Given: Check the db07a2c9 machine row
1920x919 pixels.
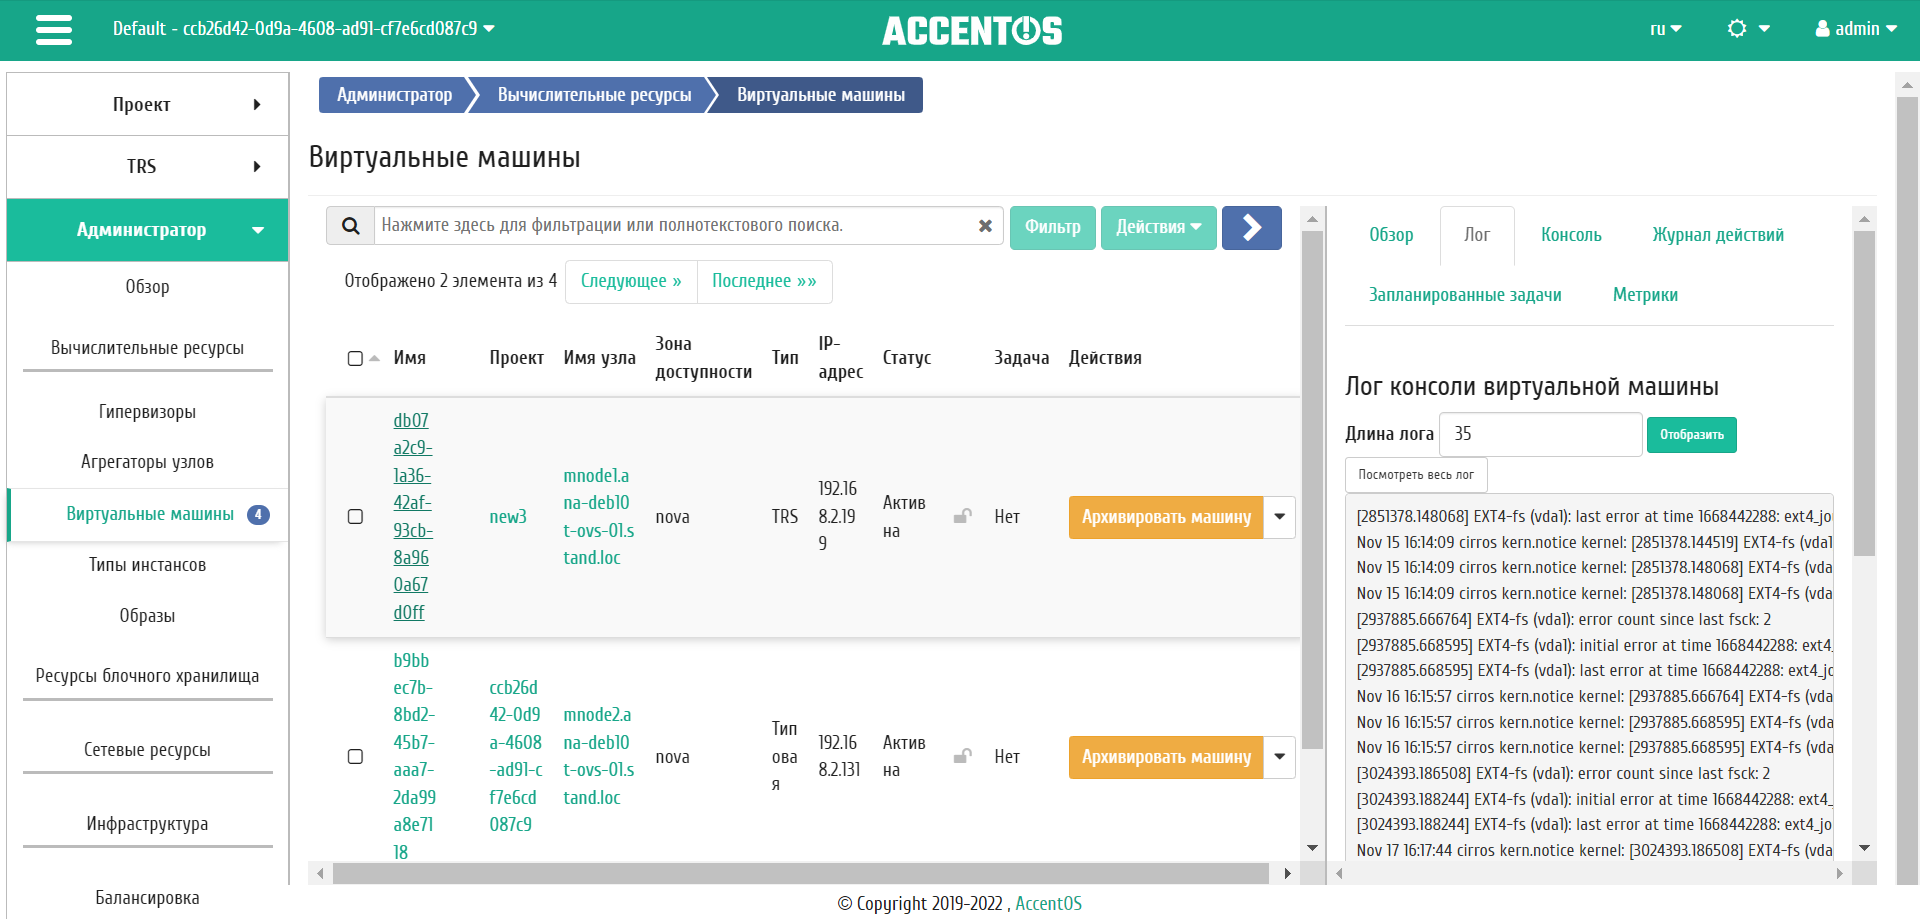Looking at the screenshot, I should click(x=355, y=517).
